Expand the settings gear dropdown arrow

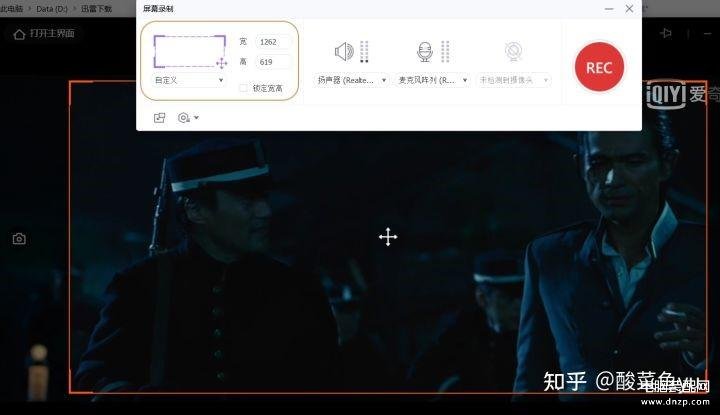(x=197, y=118)
